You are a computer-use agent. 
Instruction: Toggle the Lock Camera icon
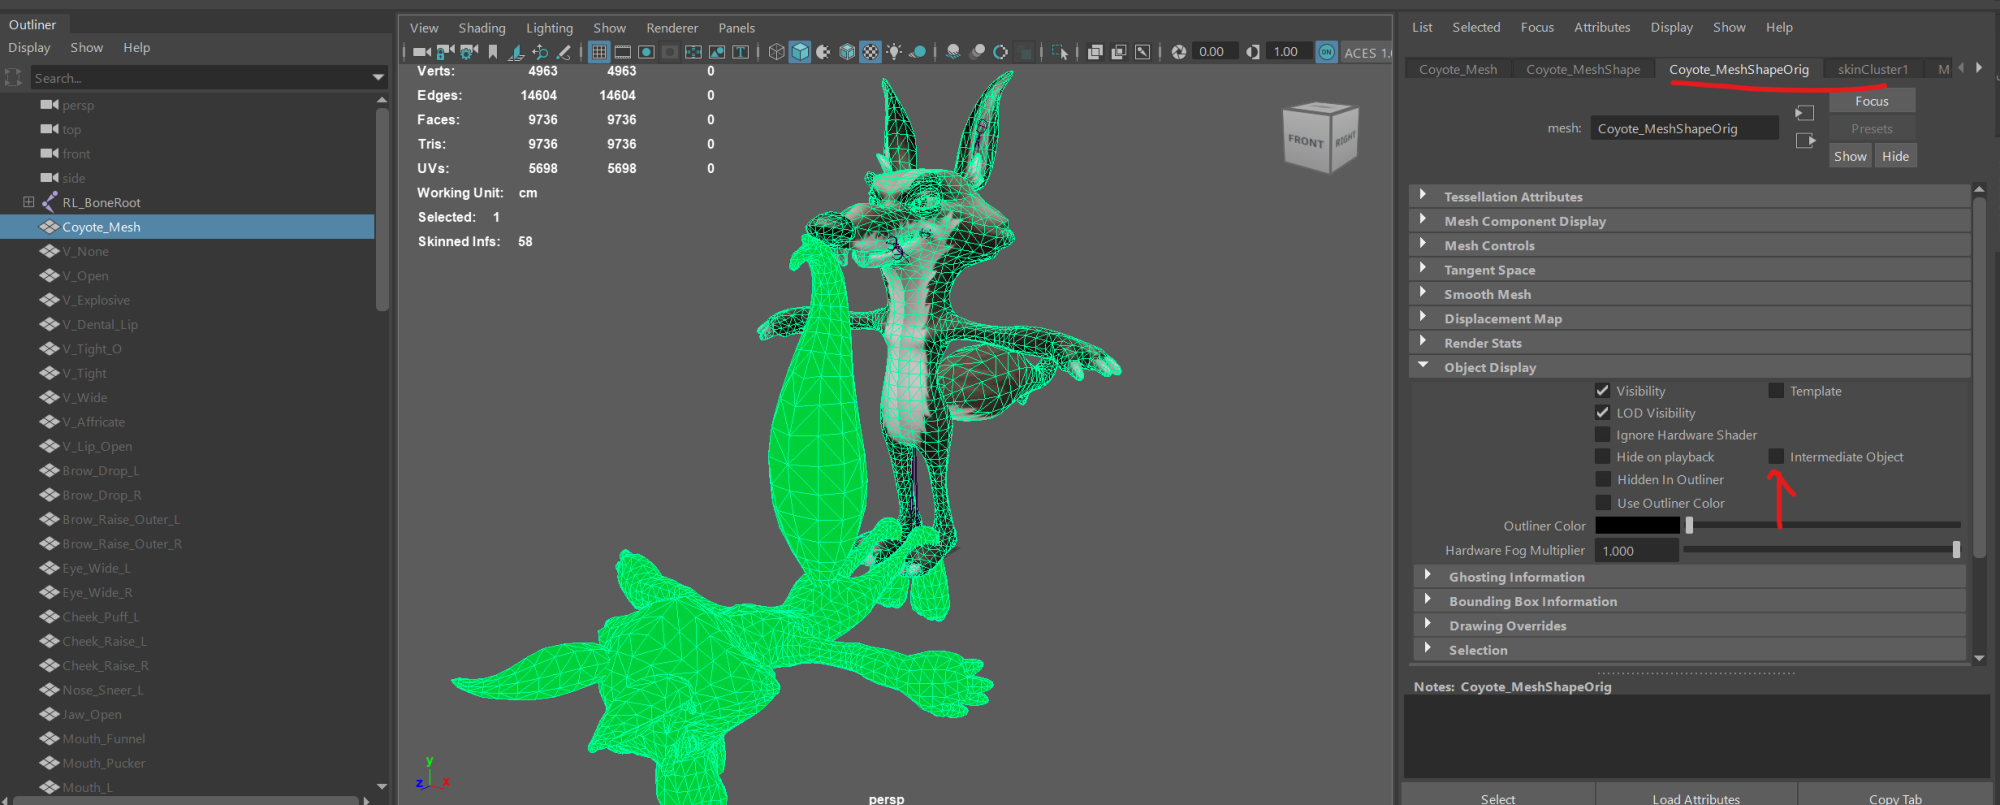445,52
